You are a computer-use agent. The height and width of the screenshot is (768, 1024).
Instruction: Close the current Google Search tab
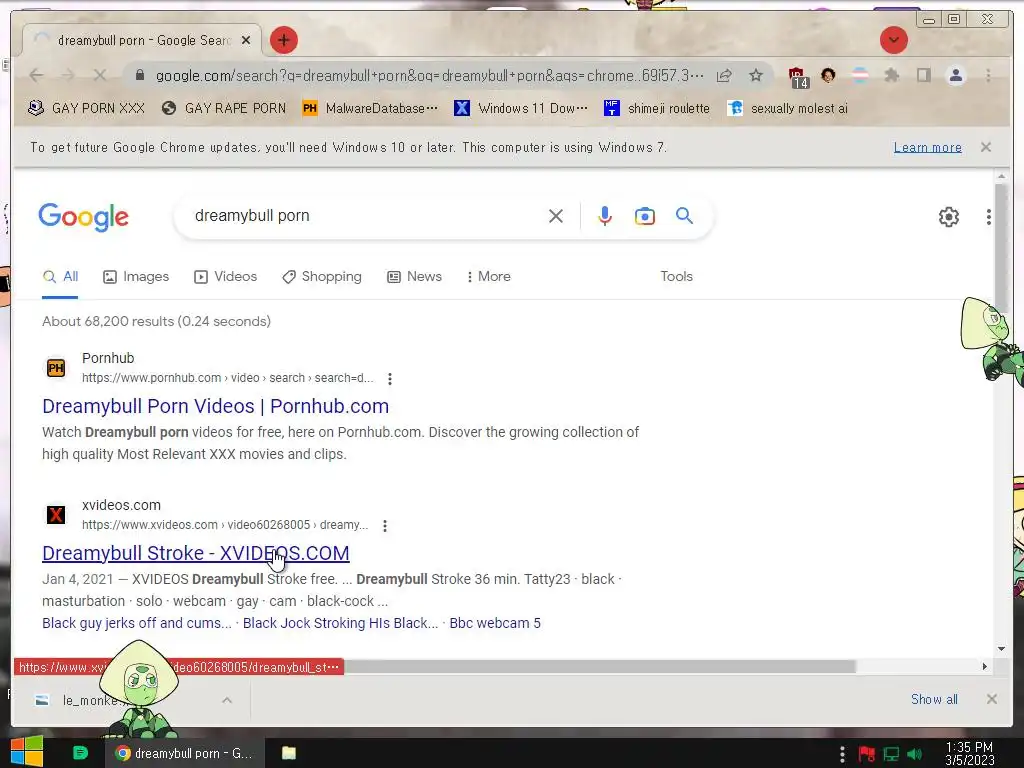coord(246,40)
